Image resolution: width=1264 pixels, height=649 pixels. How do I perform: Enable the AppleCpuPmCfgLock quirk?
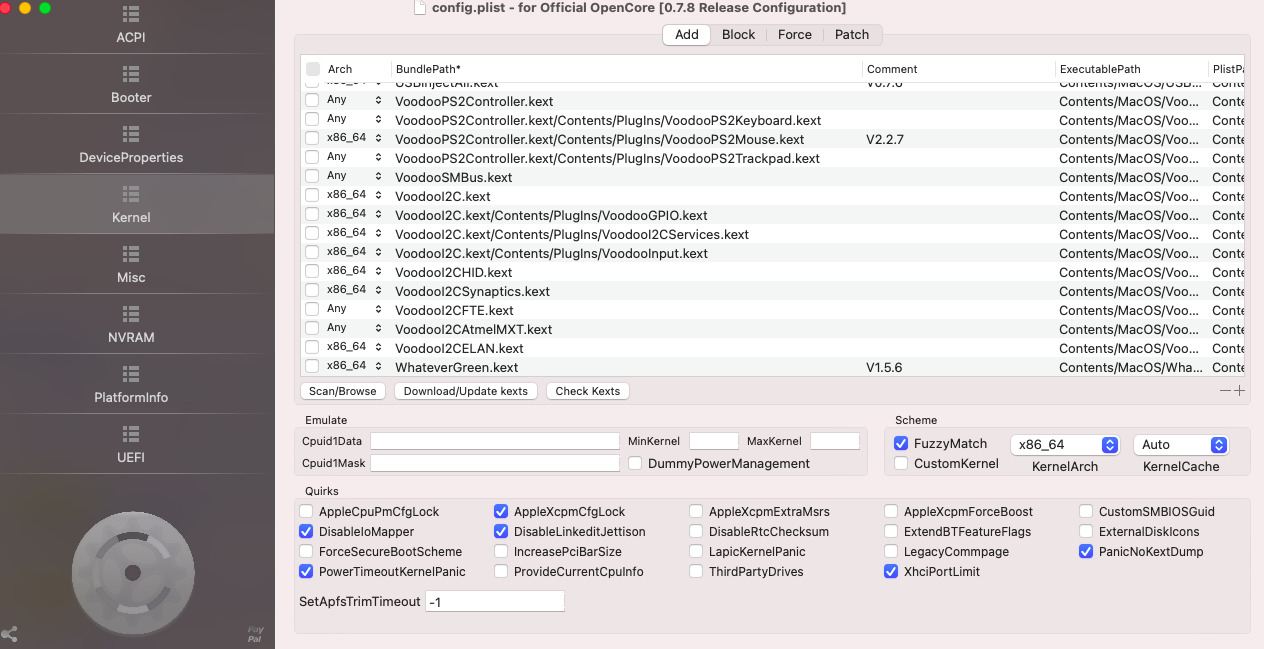(306, 511)
